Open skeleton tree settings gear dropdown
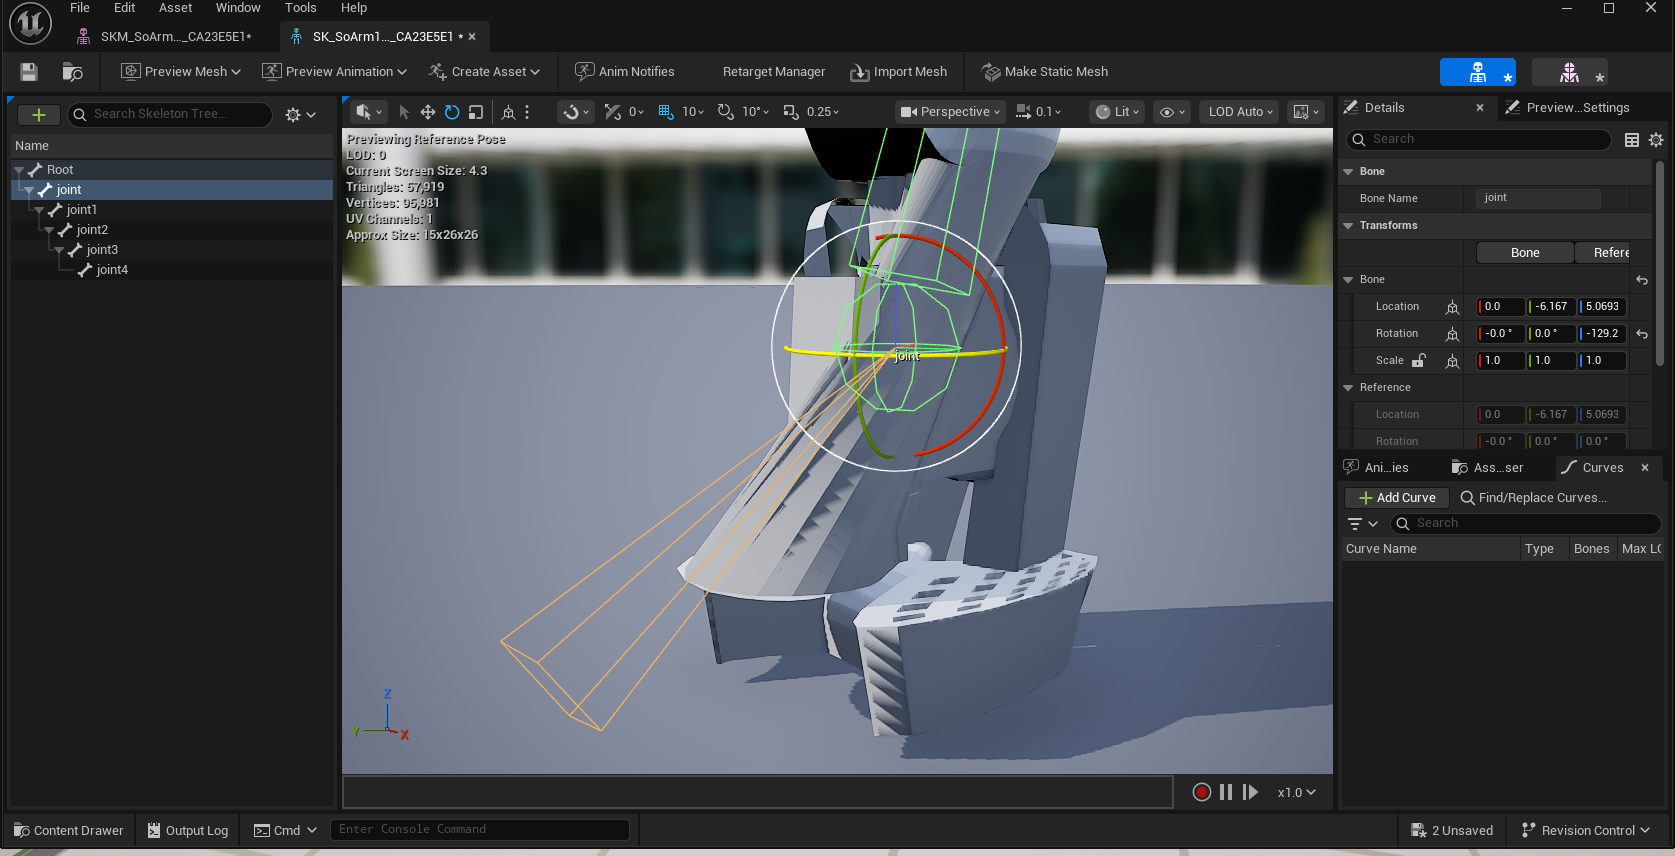Viewport: 1675px width, 856px height. tap(300, 115)
